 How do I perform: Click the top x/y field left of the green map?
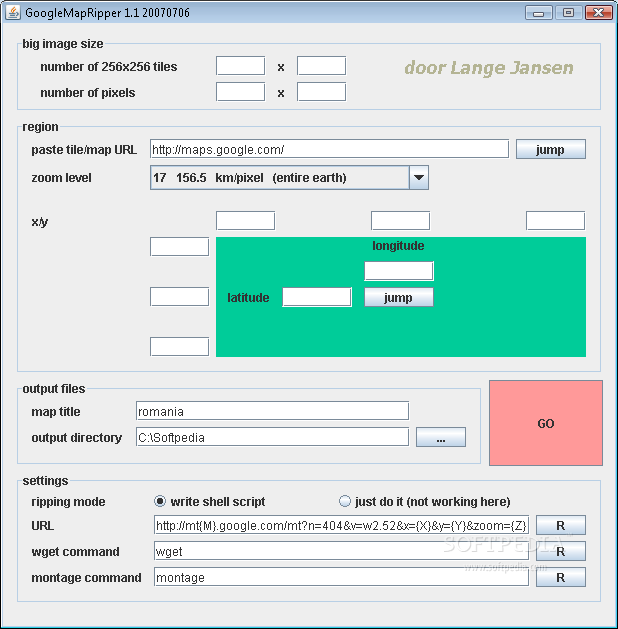180,247
